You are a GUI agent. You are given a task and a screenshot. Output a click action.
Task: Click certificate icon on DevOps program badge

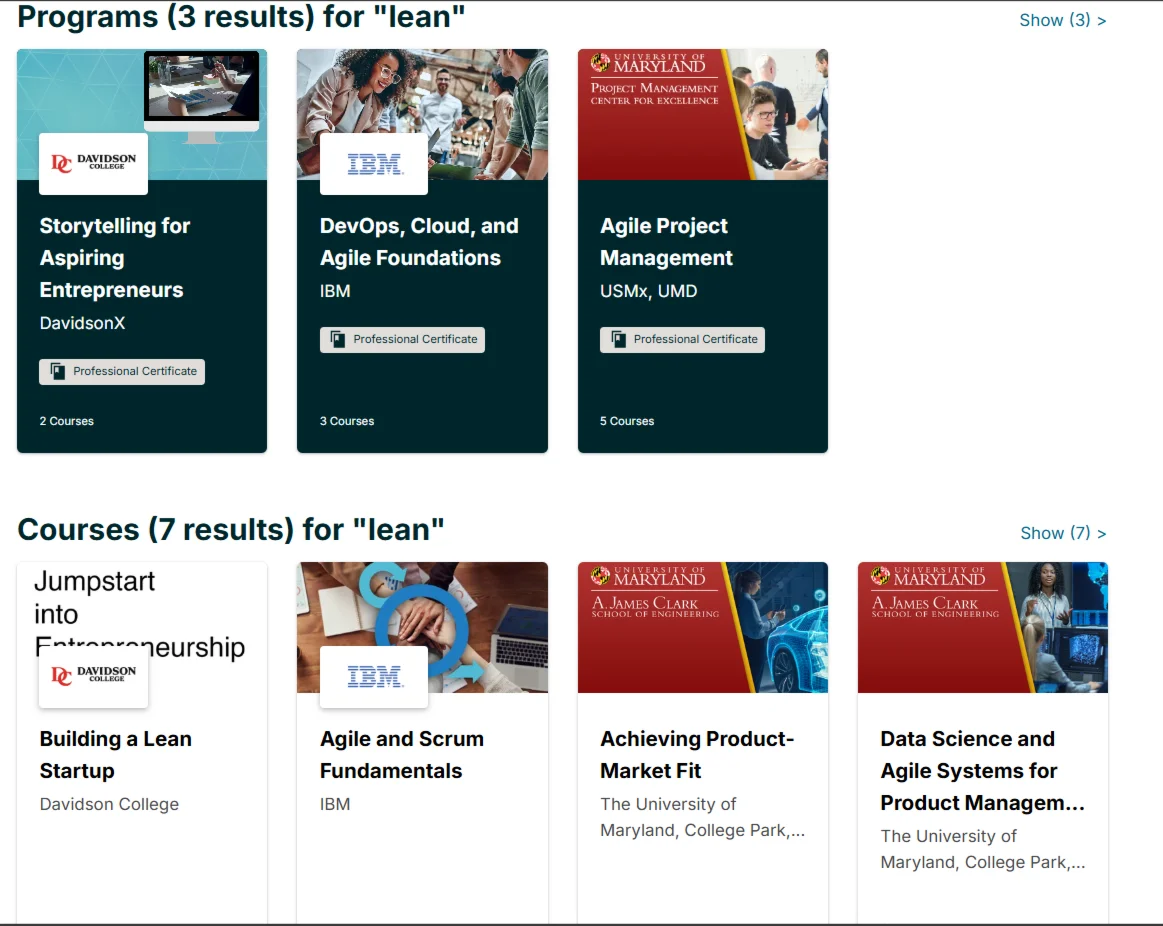click(337, 339)
